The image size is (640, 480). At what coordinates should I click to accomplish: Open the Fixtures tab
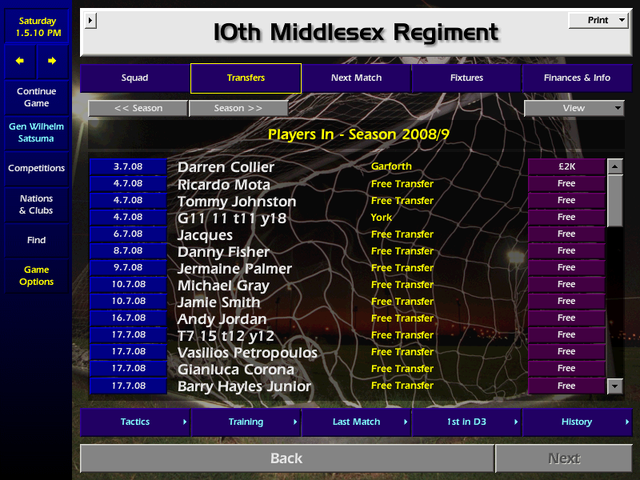coord(467,78)
